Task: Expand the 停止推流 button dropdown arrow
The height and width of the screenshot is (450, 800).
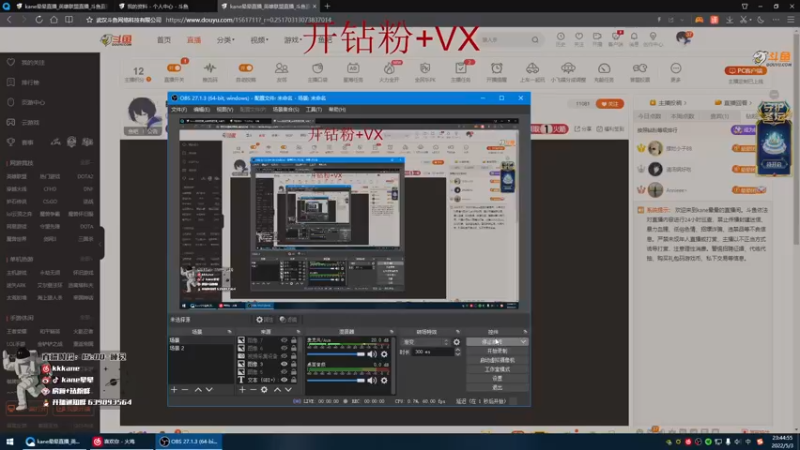Action: tap(523, 342)
